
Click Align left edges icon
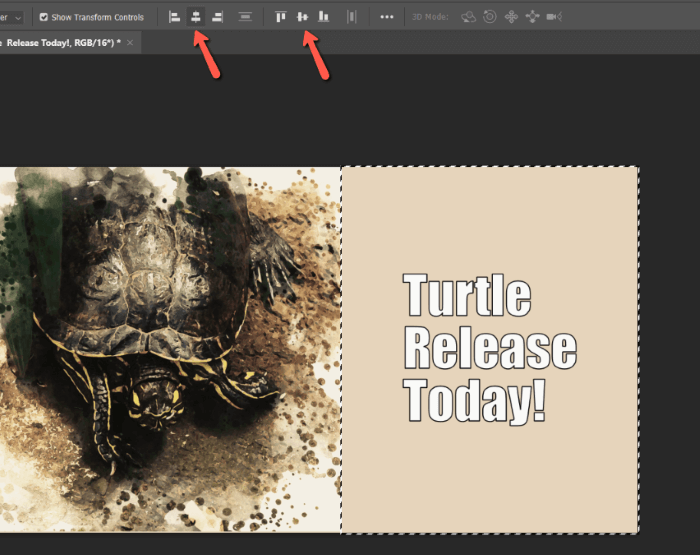tap(175, 17)
